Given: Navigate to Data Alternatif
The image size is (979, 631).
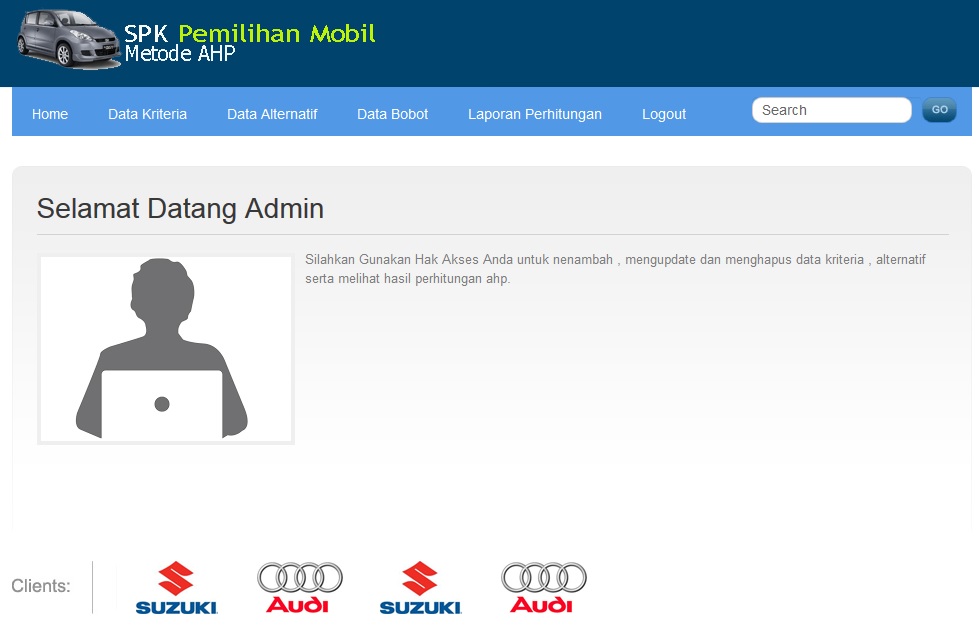Looking at the screenshot, I should 272,114.
